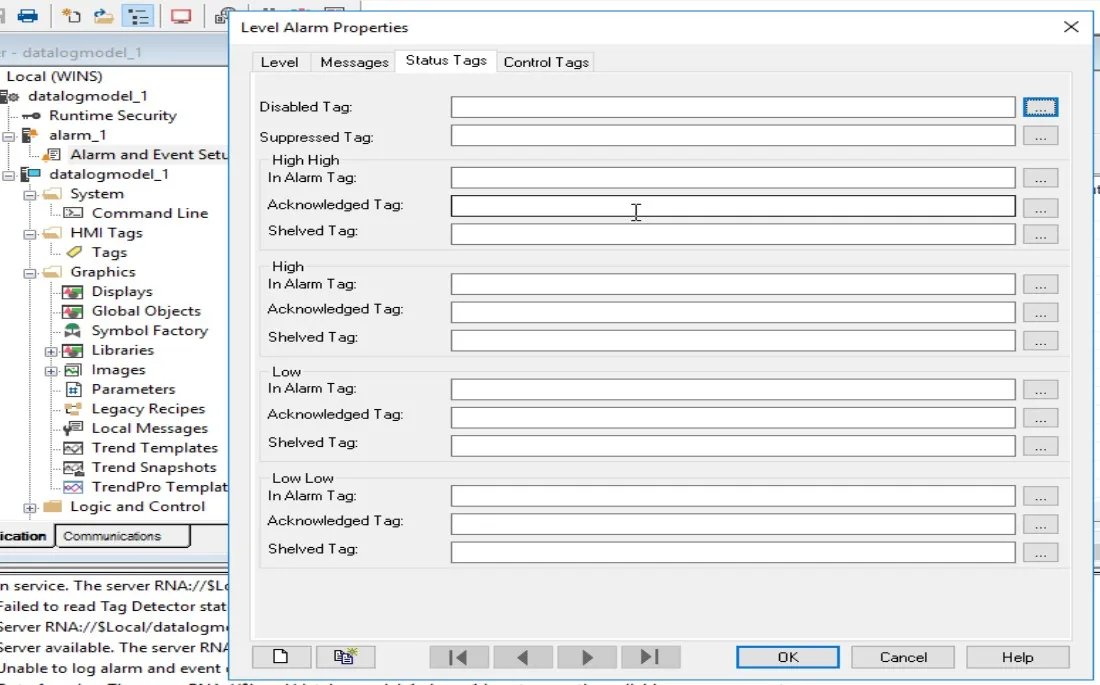Switch to the Level tab
This screenshot has height=685, width=1100.
[x=279, y=62]
